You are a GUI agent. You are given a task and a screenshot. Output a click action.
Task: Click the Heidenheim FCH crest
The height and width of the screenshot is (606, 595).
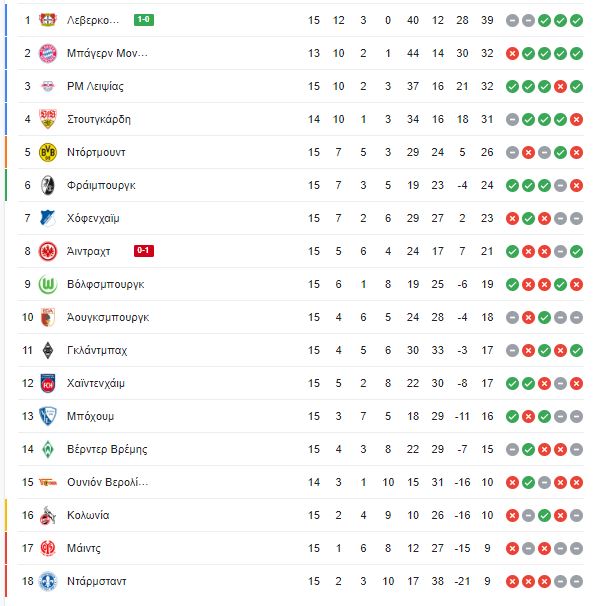click(48, 383)
